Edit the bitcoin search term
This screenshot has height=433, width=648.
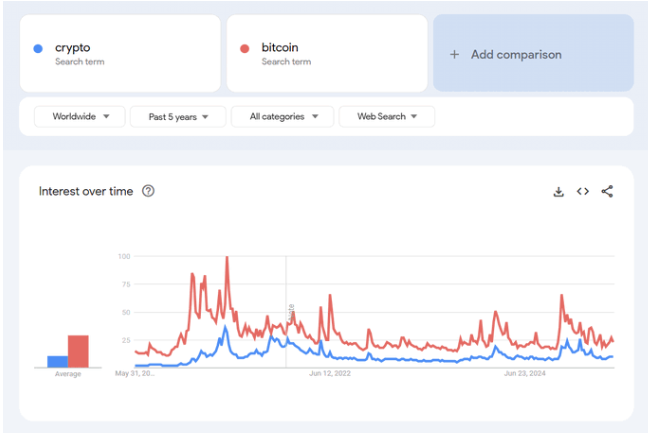[280, 48]
